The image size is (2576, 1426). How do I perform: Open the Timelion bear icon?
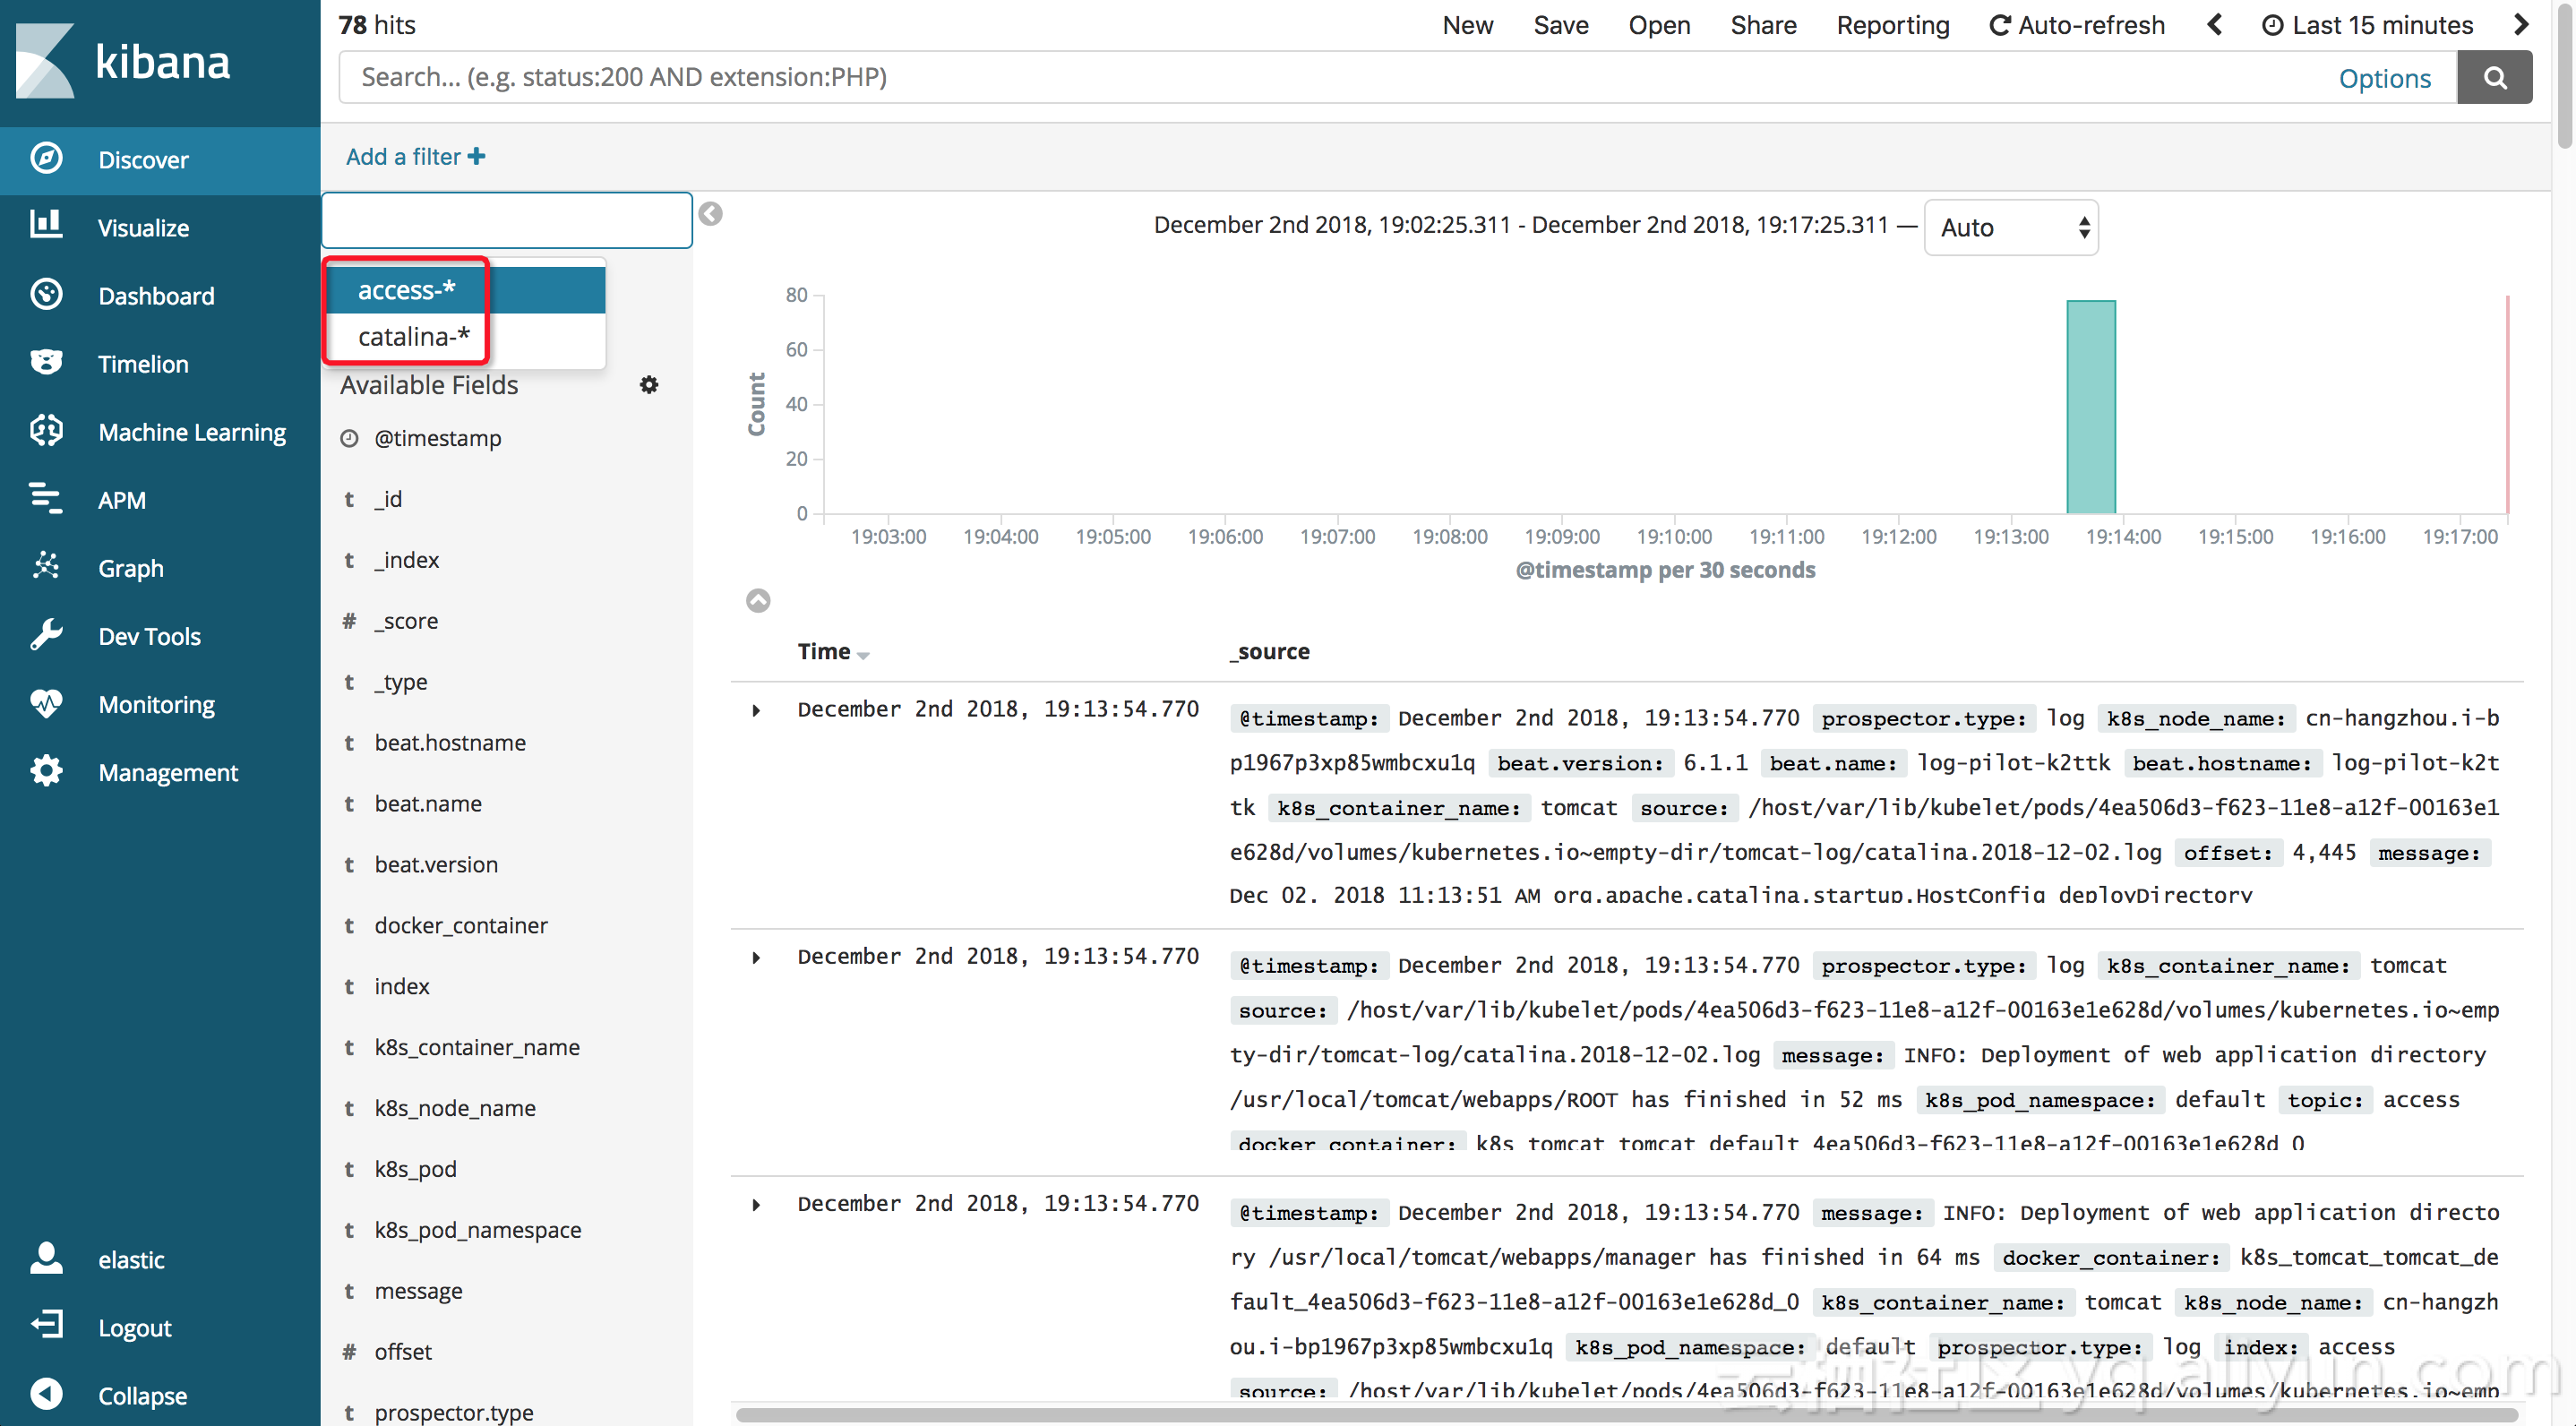(46, 362)
